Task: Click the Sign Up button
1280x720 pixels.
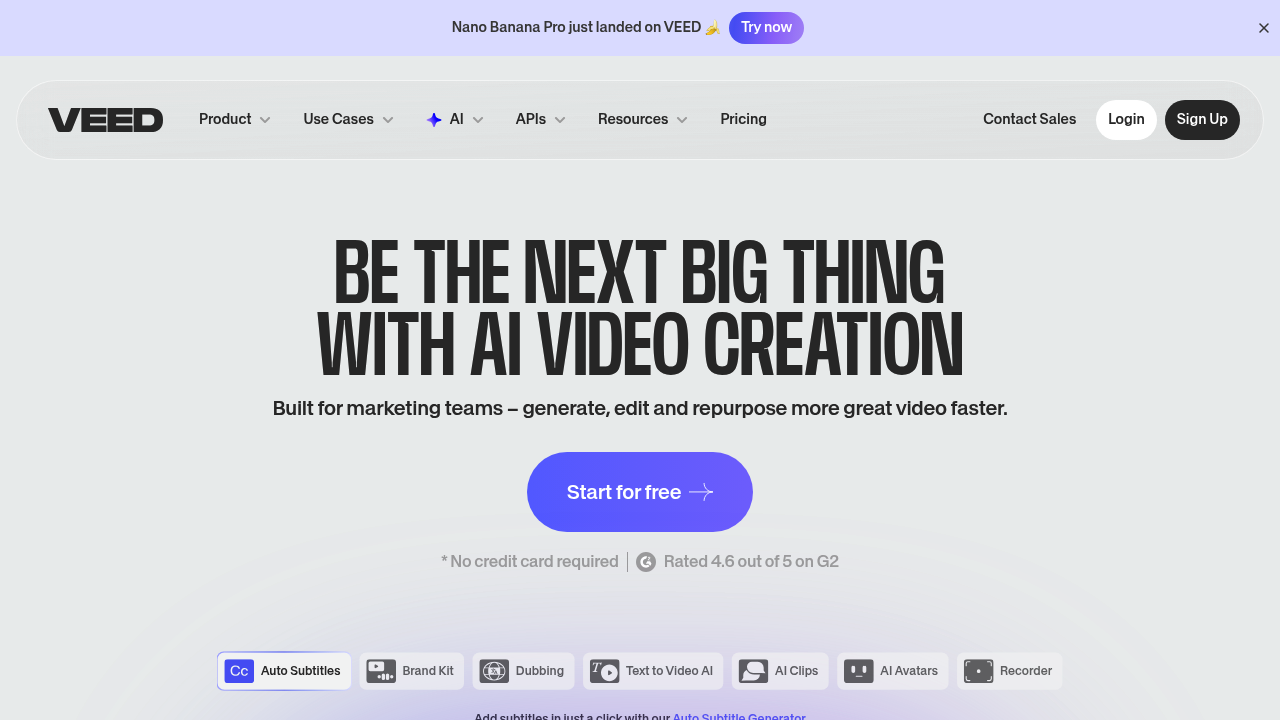Action: click(x=1202, y=120)
